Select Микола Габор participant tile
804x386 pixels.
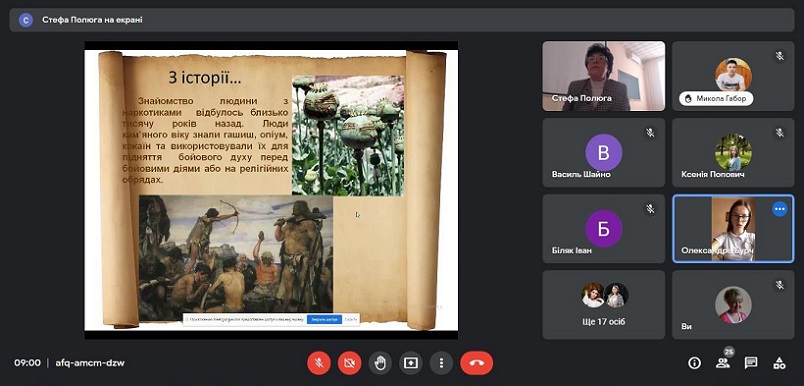click(x=733, y=76)
